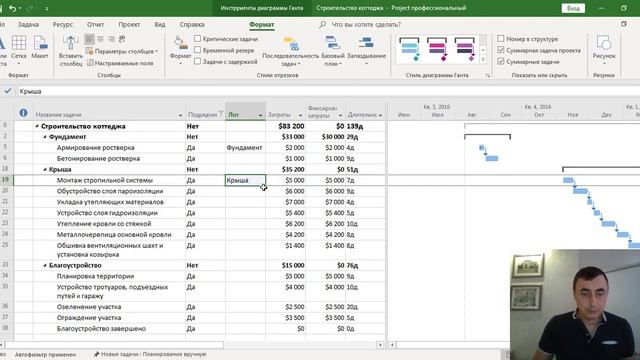Open the Рисунок (Drawing) menu
This screenshot has width=640, height=360.
click(604, 50)
